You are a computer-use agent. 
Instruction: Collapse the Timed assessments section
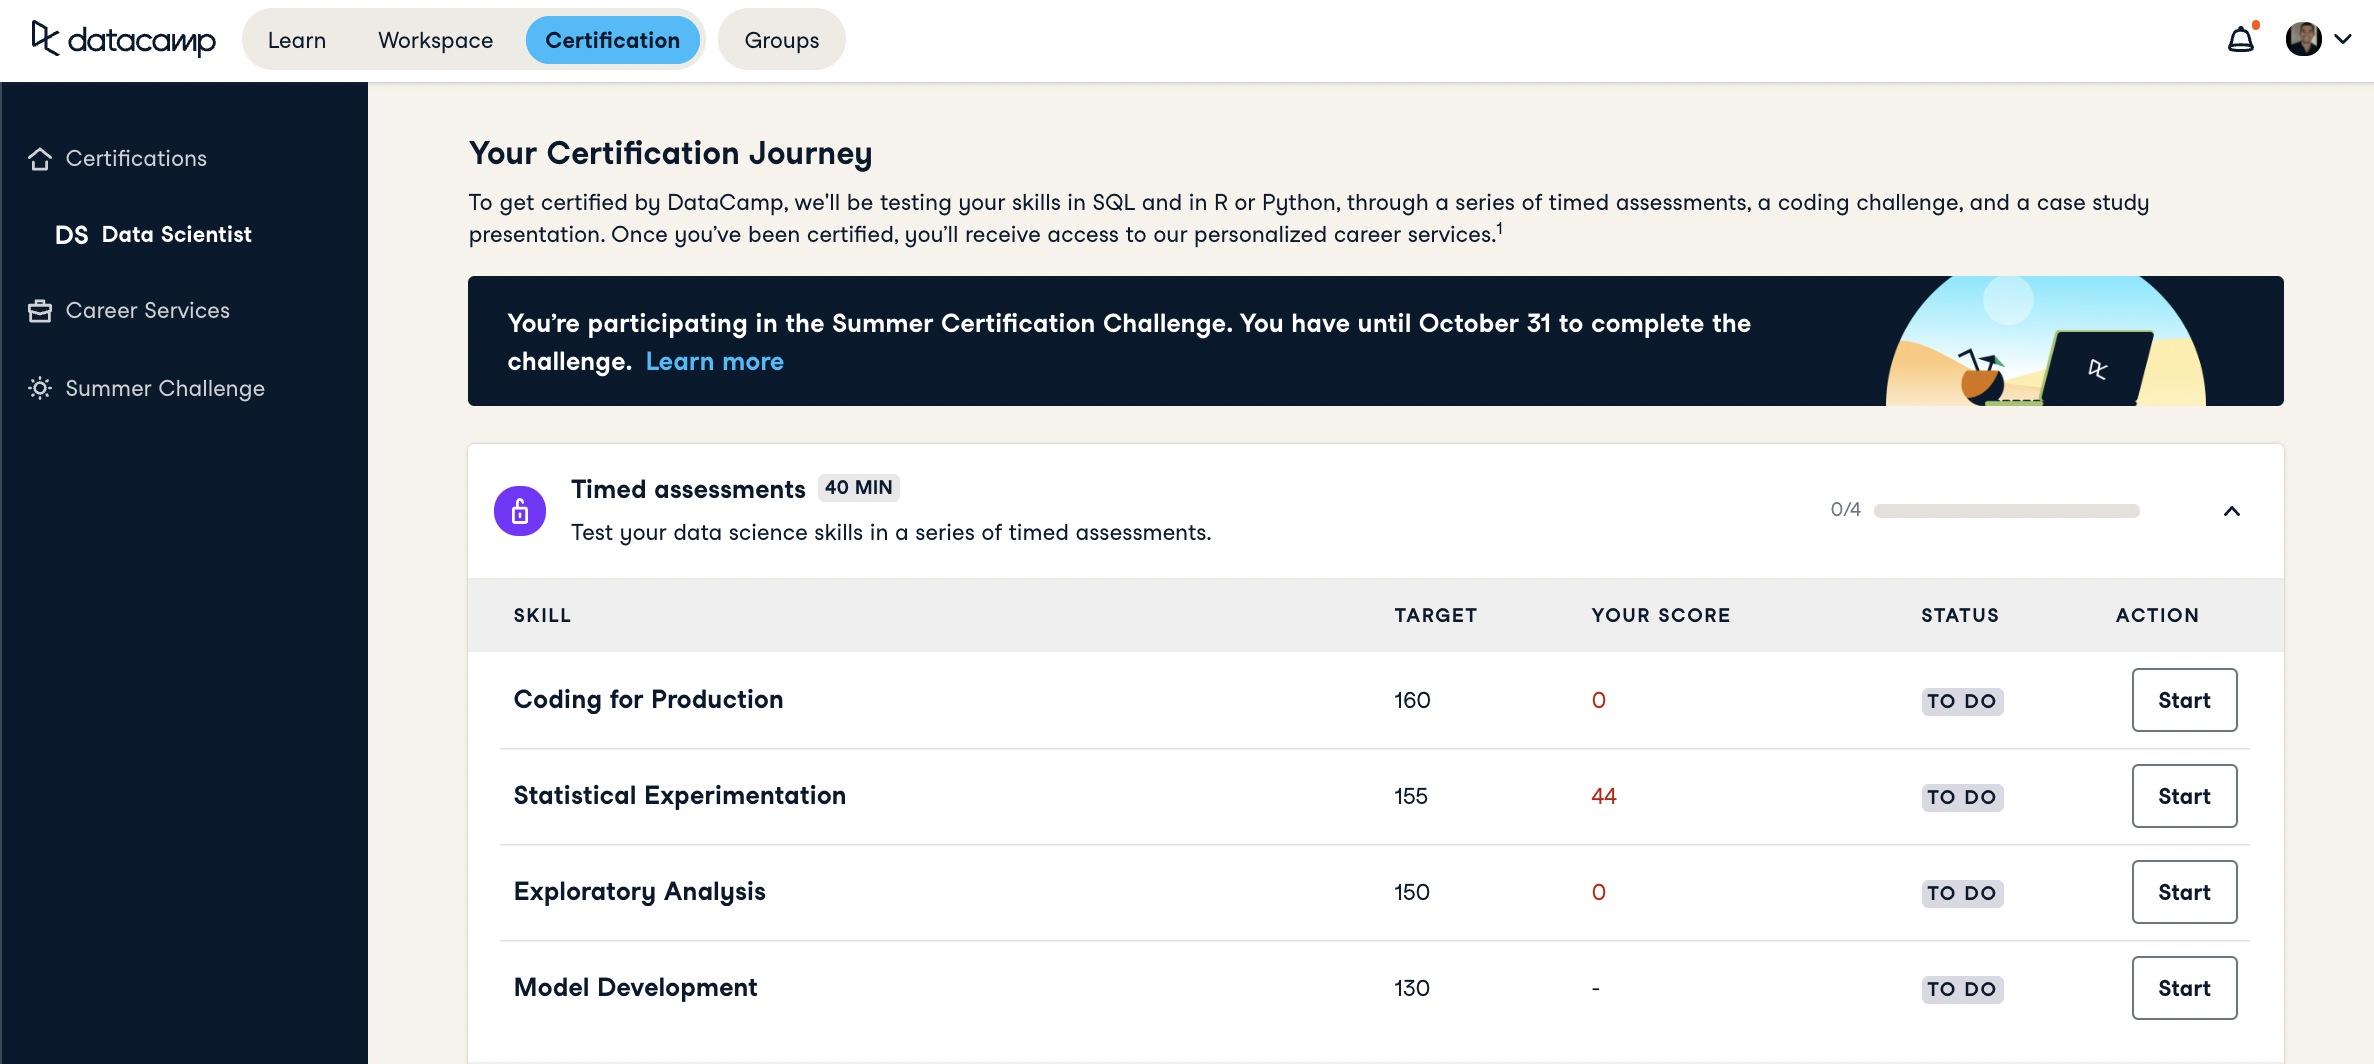[2231, 511]
